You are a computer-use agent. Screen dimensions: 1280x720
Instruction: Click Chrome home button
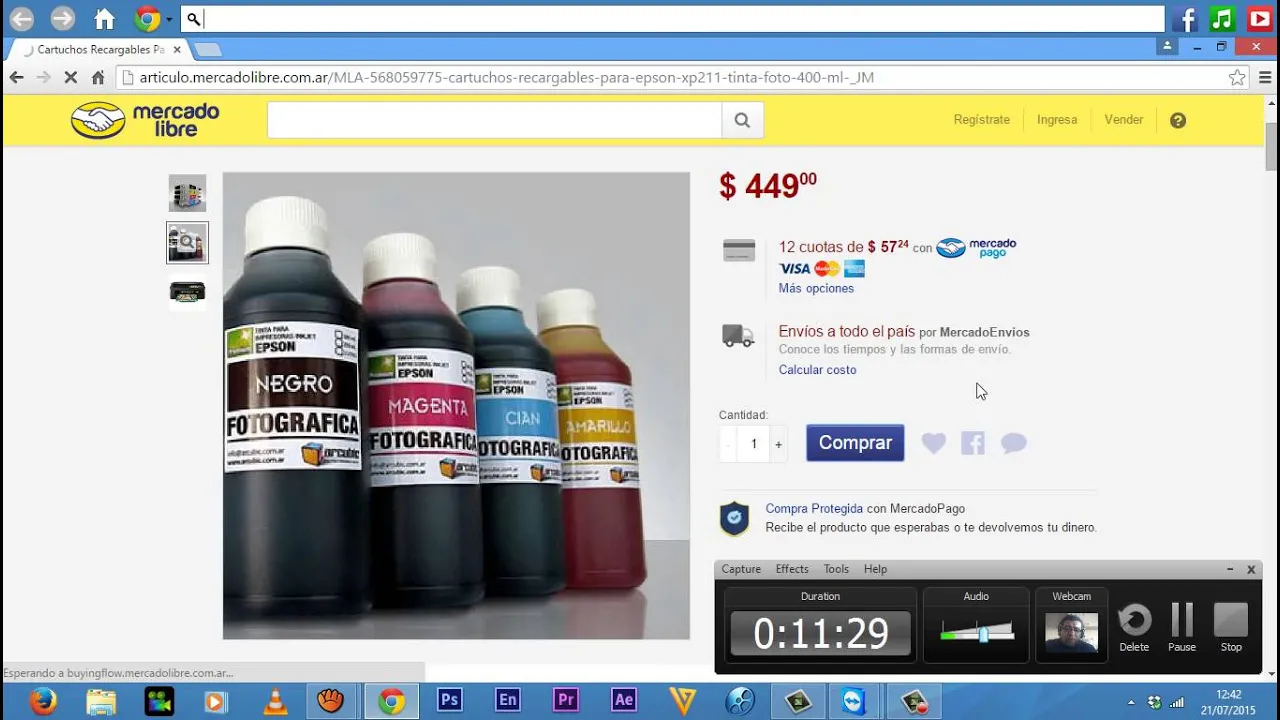tap(98, 77)
